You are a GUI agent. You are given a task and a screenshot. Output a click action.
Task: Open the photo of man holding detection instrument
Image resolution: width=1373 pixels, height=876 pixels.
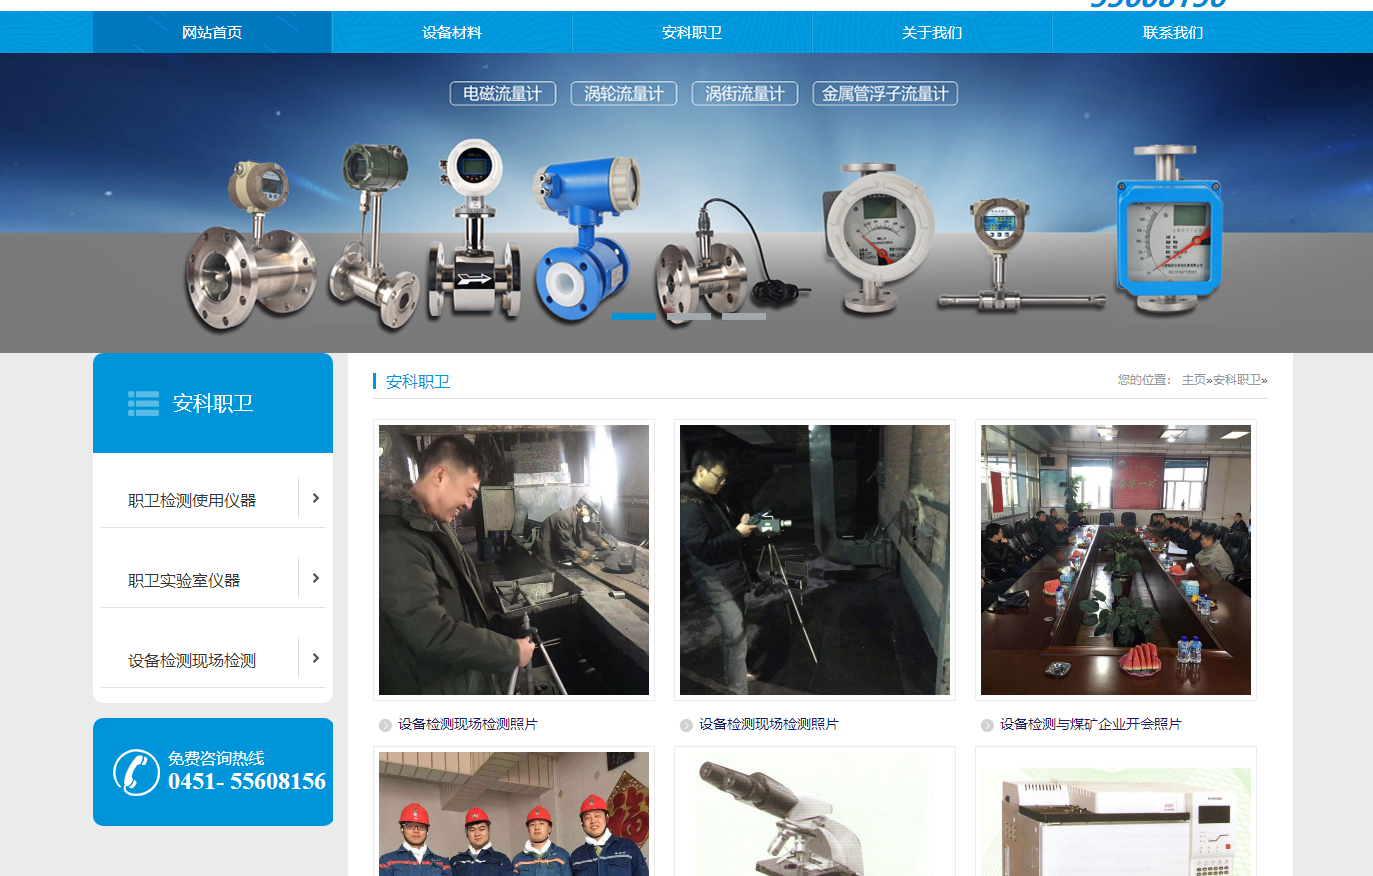[x=815, y=560]
